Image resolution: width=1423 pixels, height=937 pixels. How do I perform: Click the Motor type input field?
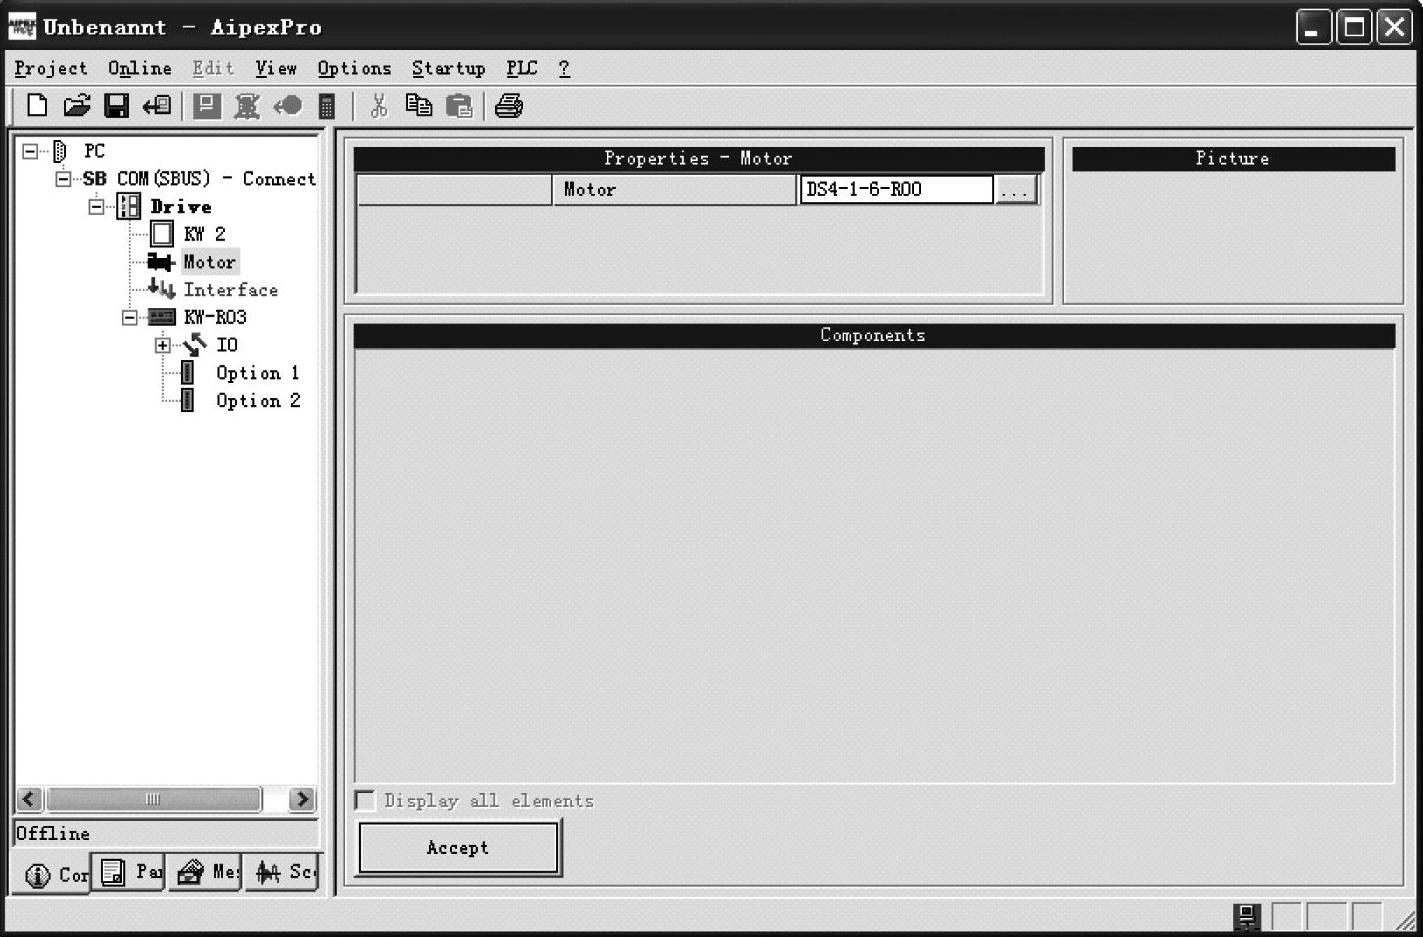(896, 189)
